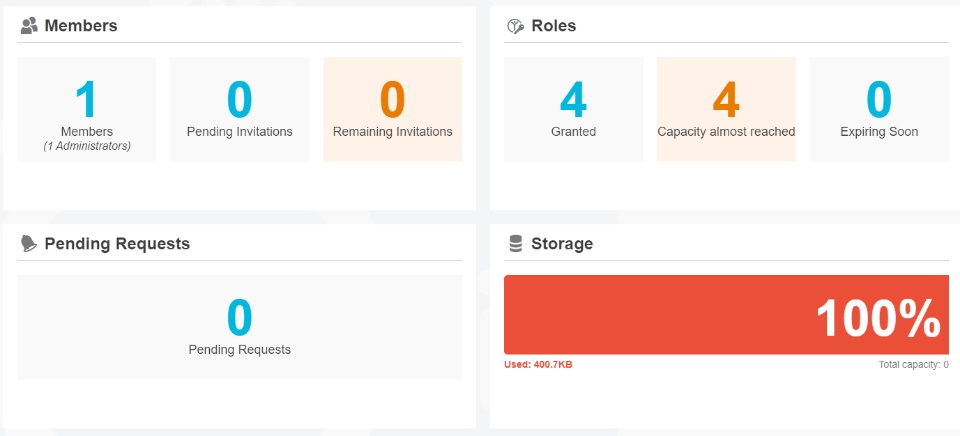The image size is (960, 436).
Task: Select the 0 Pending Requests tile
Action: (240, 327)
